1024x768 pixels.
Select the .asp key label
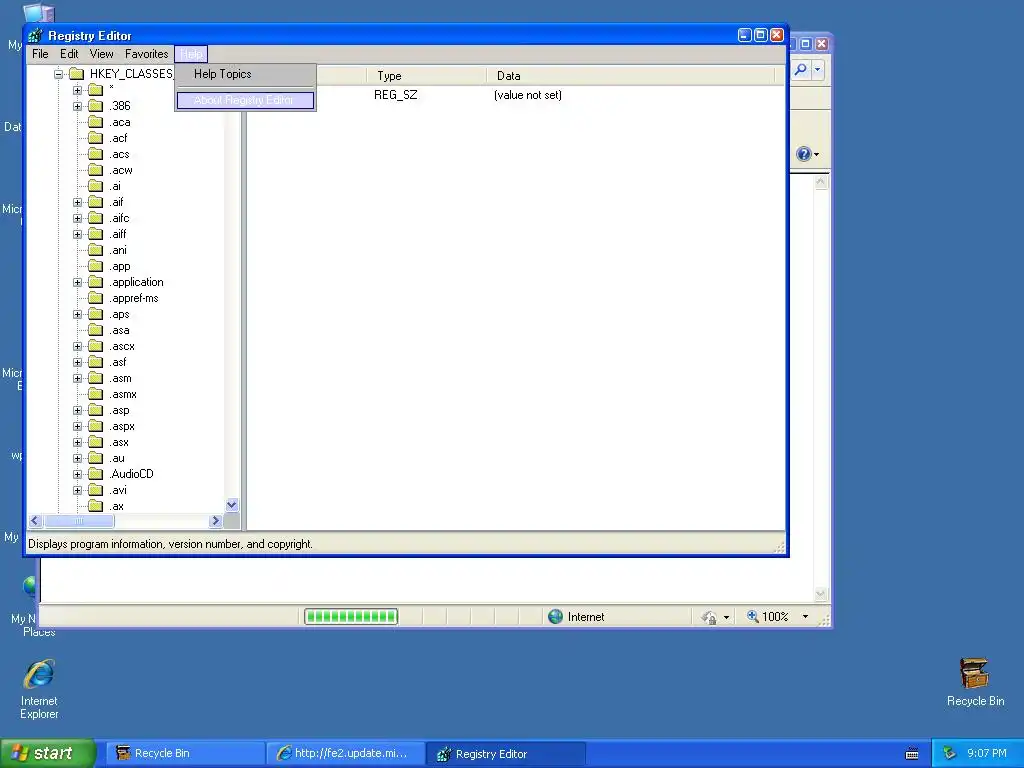click(120, 410)
